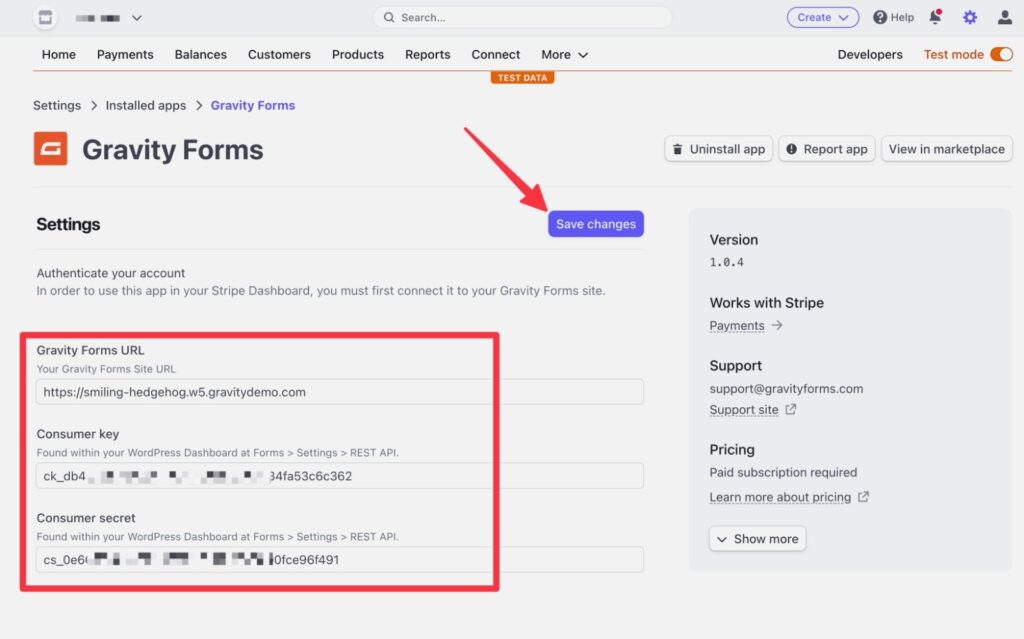Open your profile via the avatar icon
1024x639 pixels.
click(1003, 17)
